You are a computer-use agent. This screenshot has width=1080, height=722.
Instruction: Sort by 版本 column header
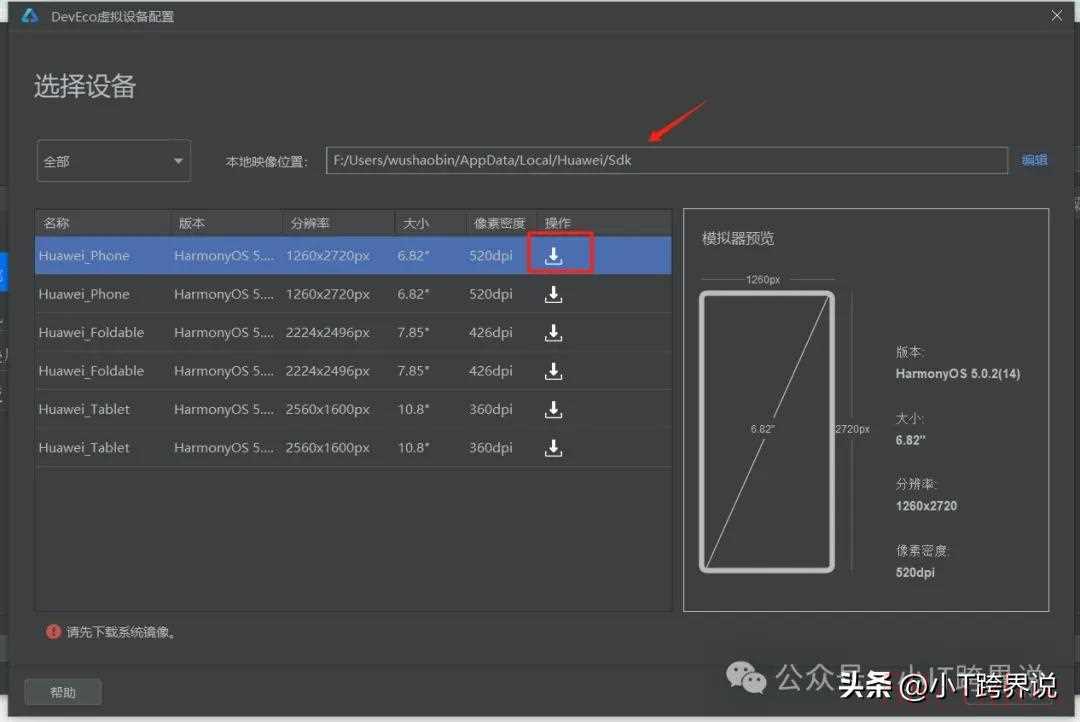click(191, 223)
